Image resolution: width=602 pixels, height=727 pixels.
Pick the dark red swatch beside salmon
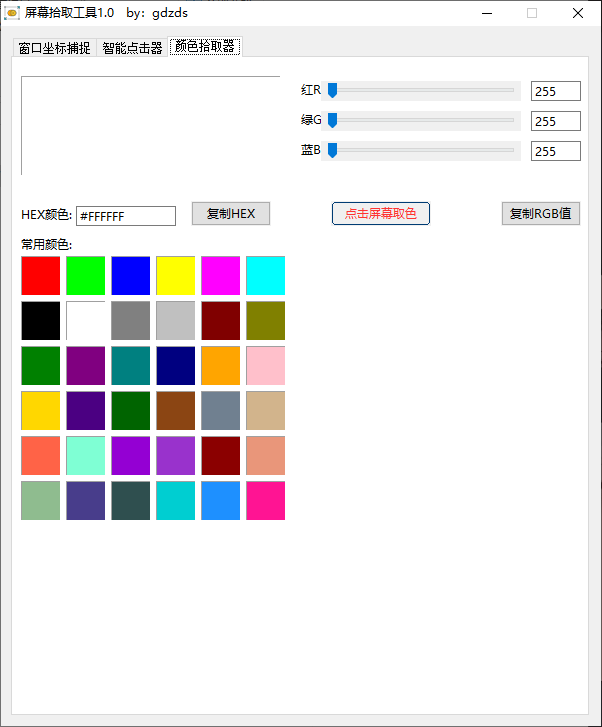[x=221, y=455]
